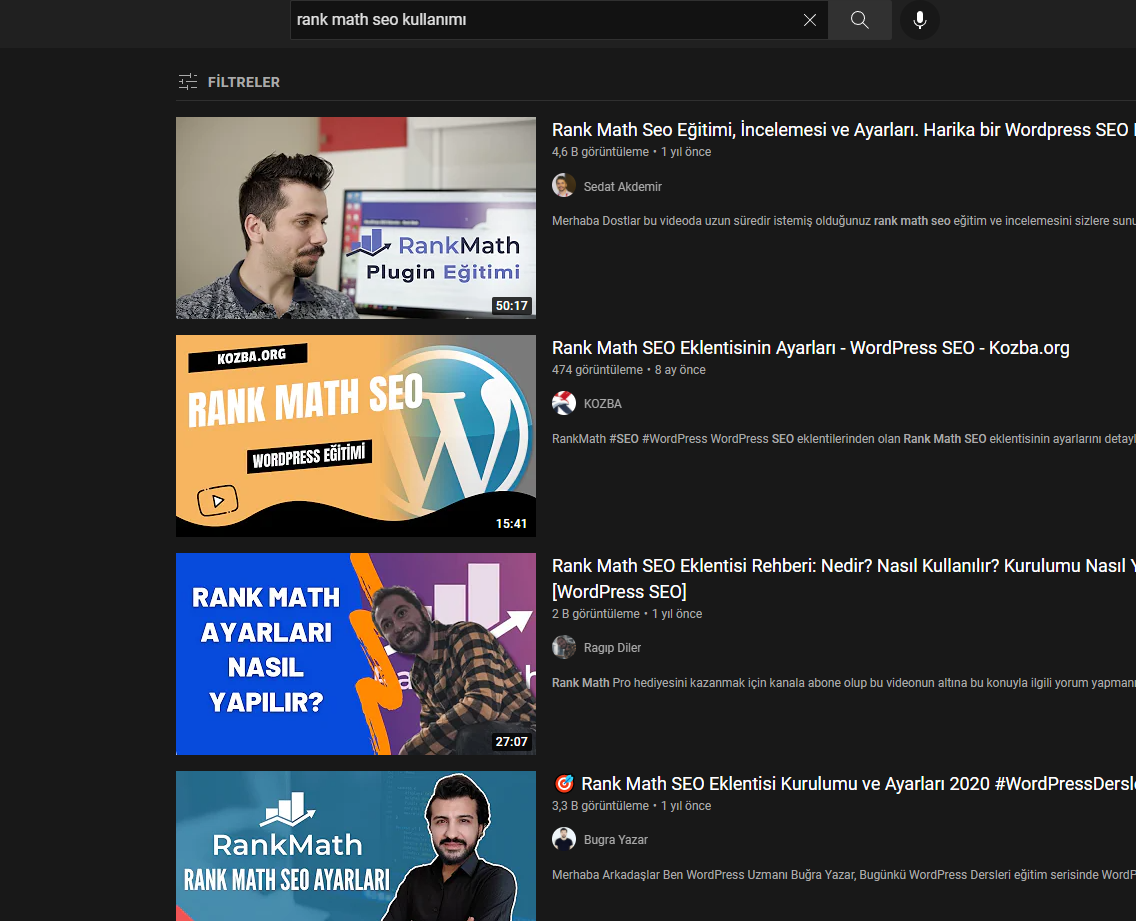Click the Bugra Yazar channel avatar
The width and height of the screenshot is (1136, 921).
click(564, 839)
